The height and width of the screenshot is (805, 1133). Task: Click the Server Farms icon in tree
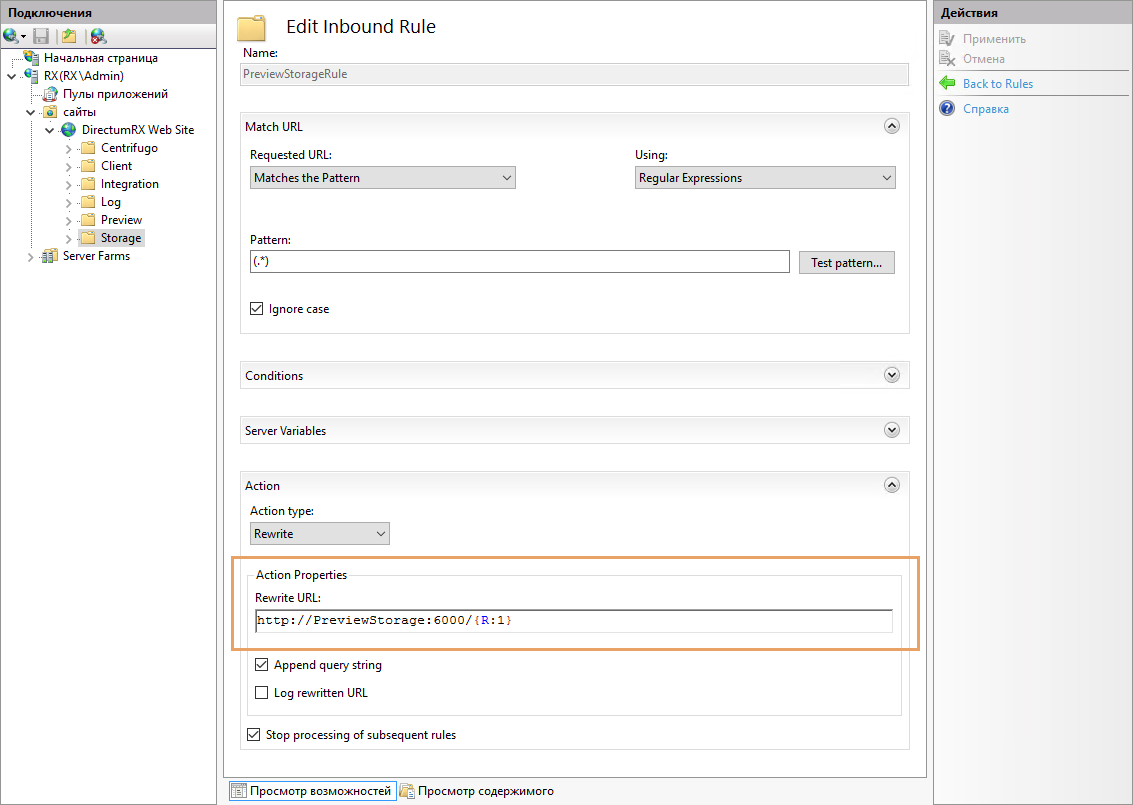pyautogui.click(x=50, y=256)
